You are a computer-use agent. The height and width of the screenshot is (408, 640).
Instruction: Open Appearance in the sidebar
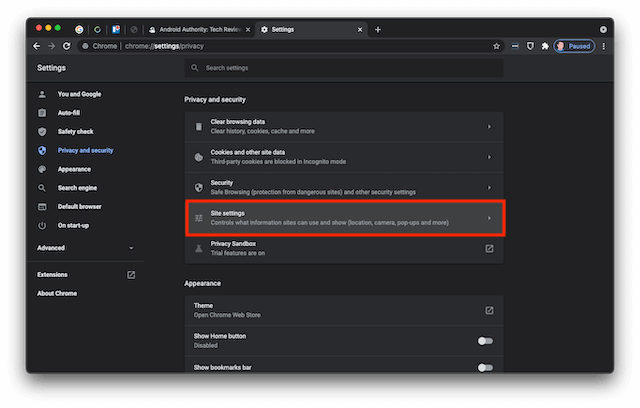coord(74,169)
